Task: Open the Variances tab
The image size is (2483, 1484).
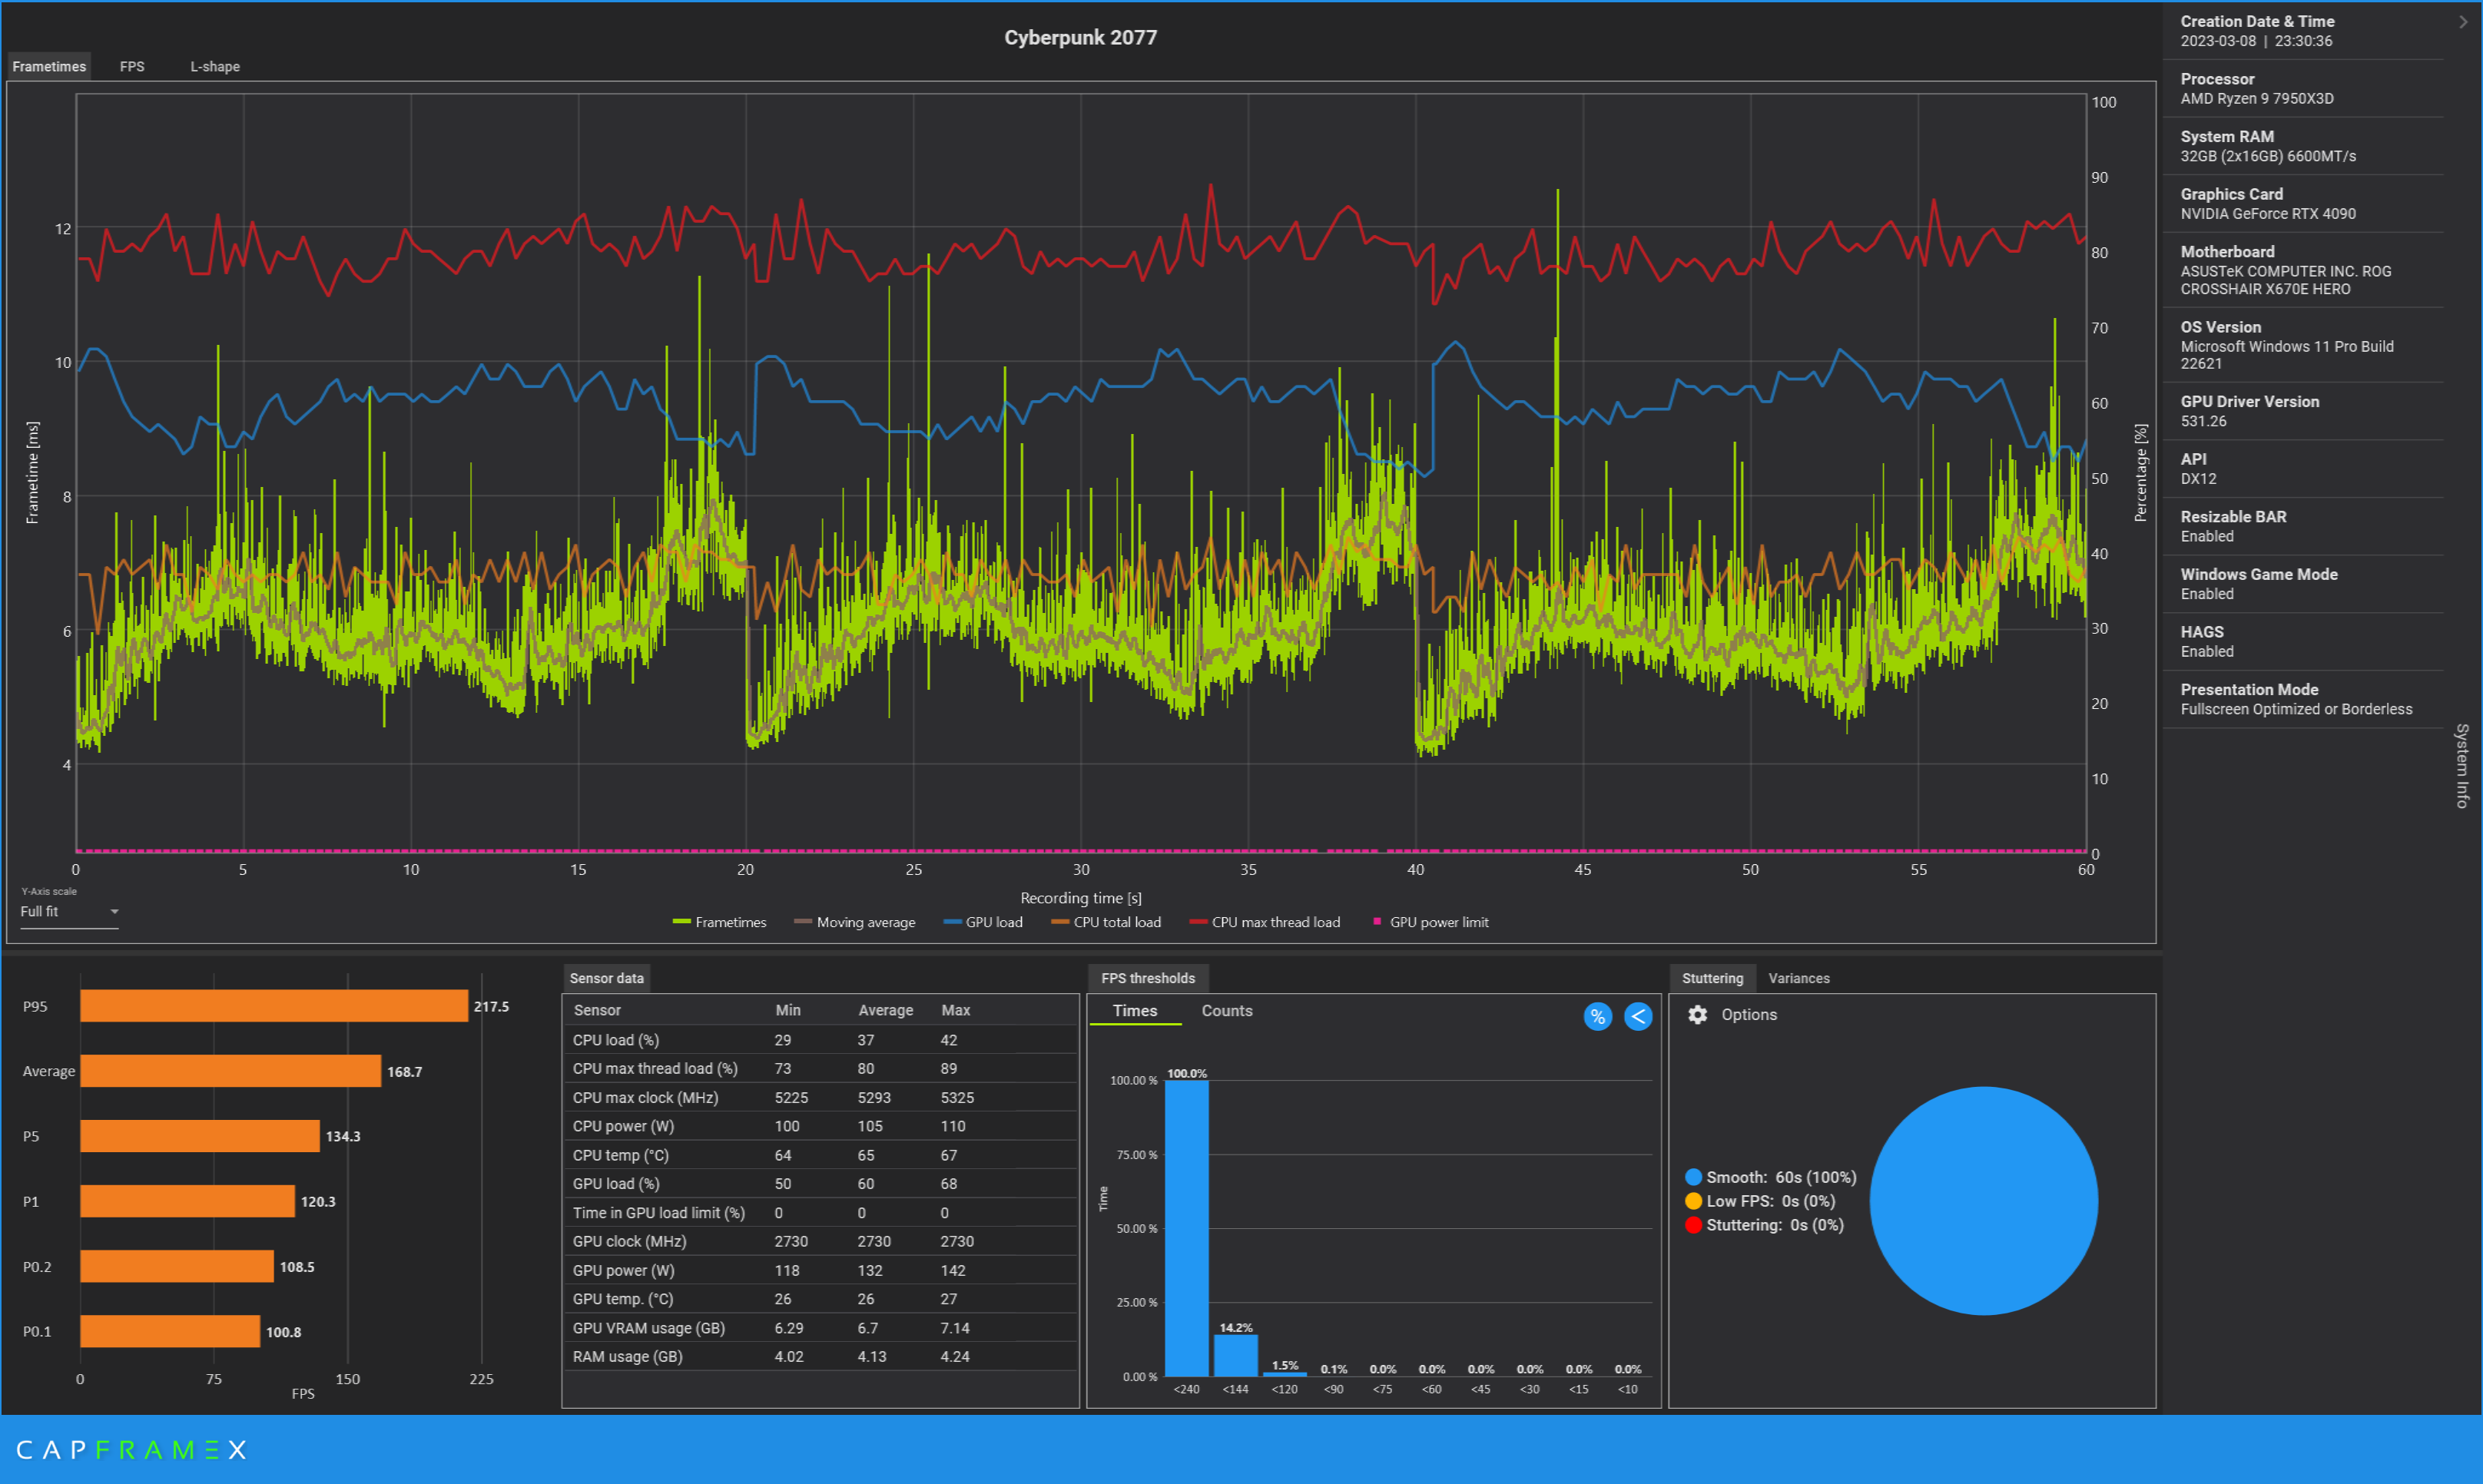Action: click(1798, 978)
